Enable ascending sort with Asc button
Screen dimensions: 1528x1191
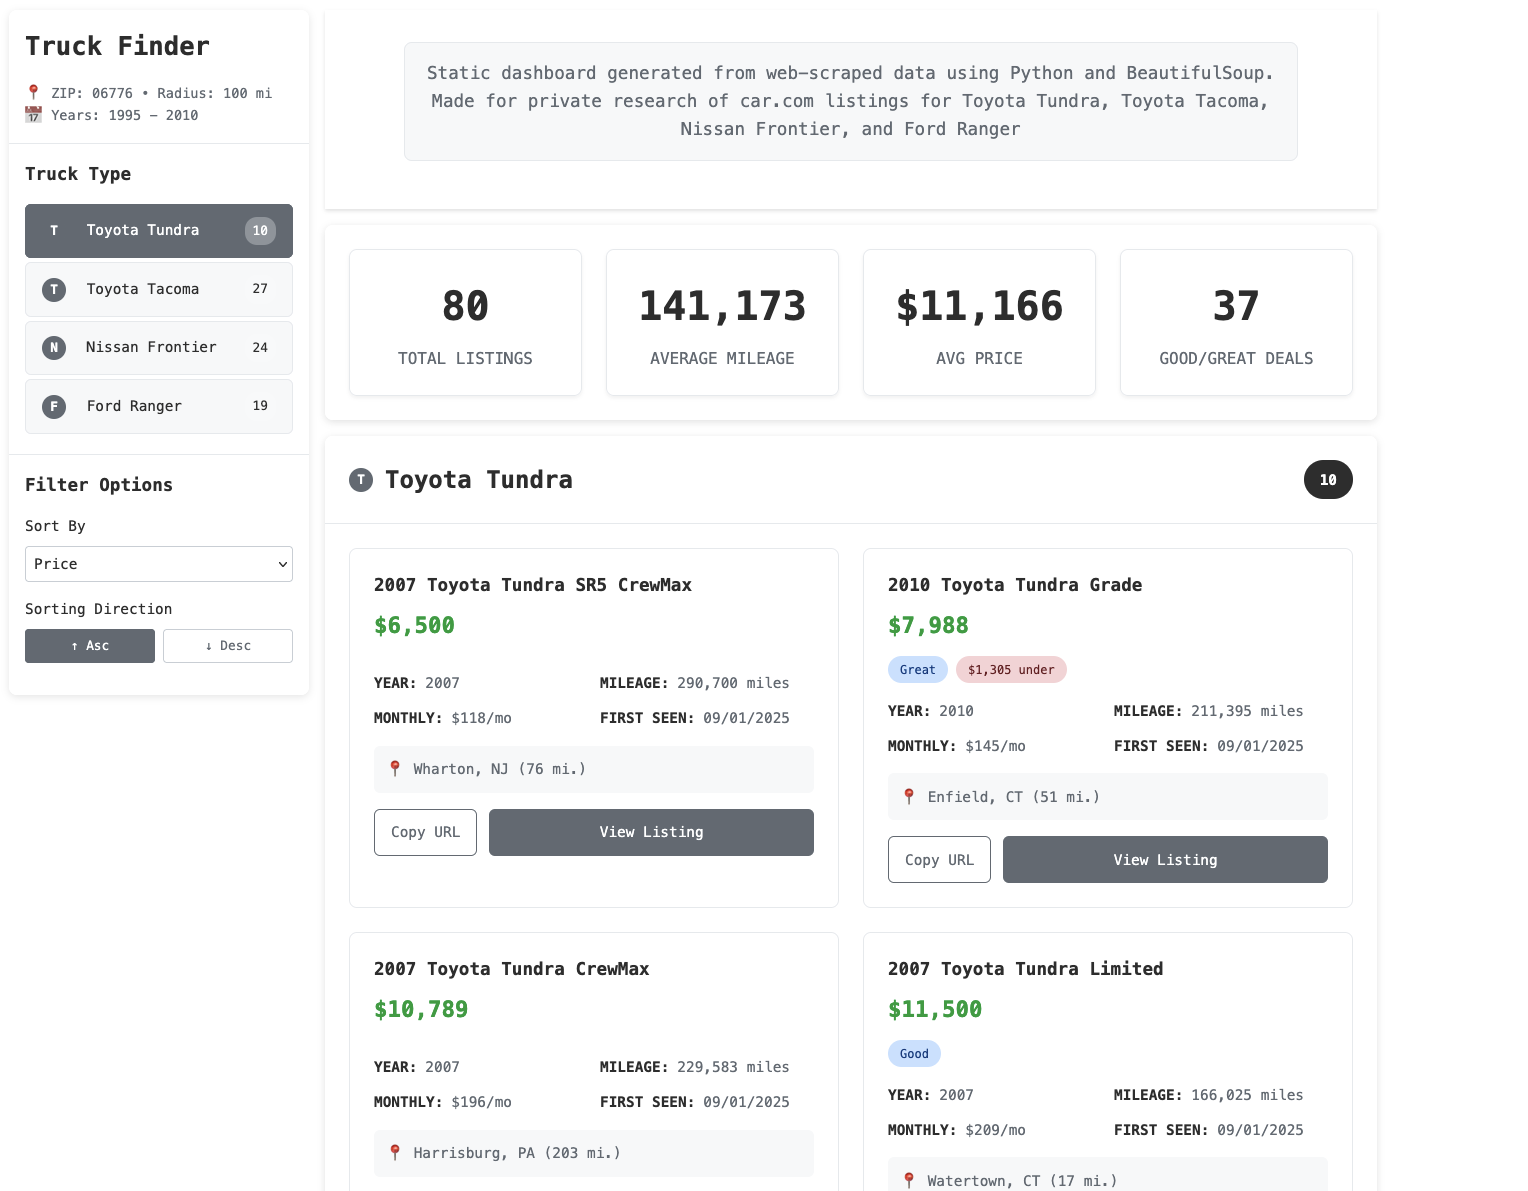(90, 646)
